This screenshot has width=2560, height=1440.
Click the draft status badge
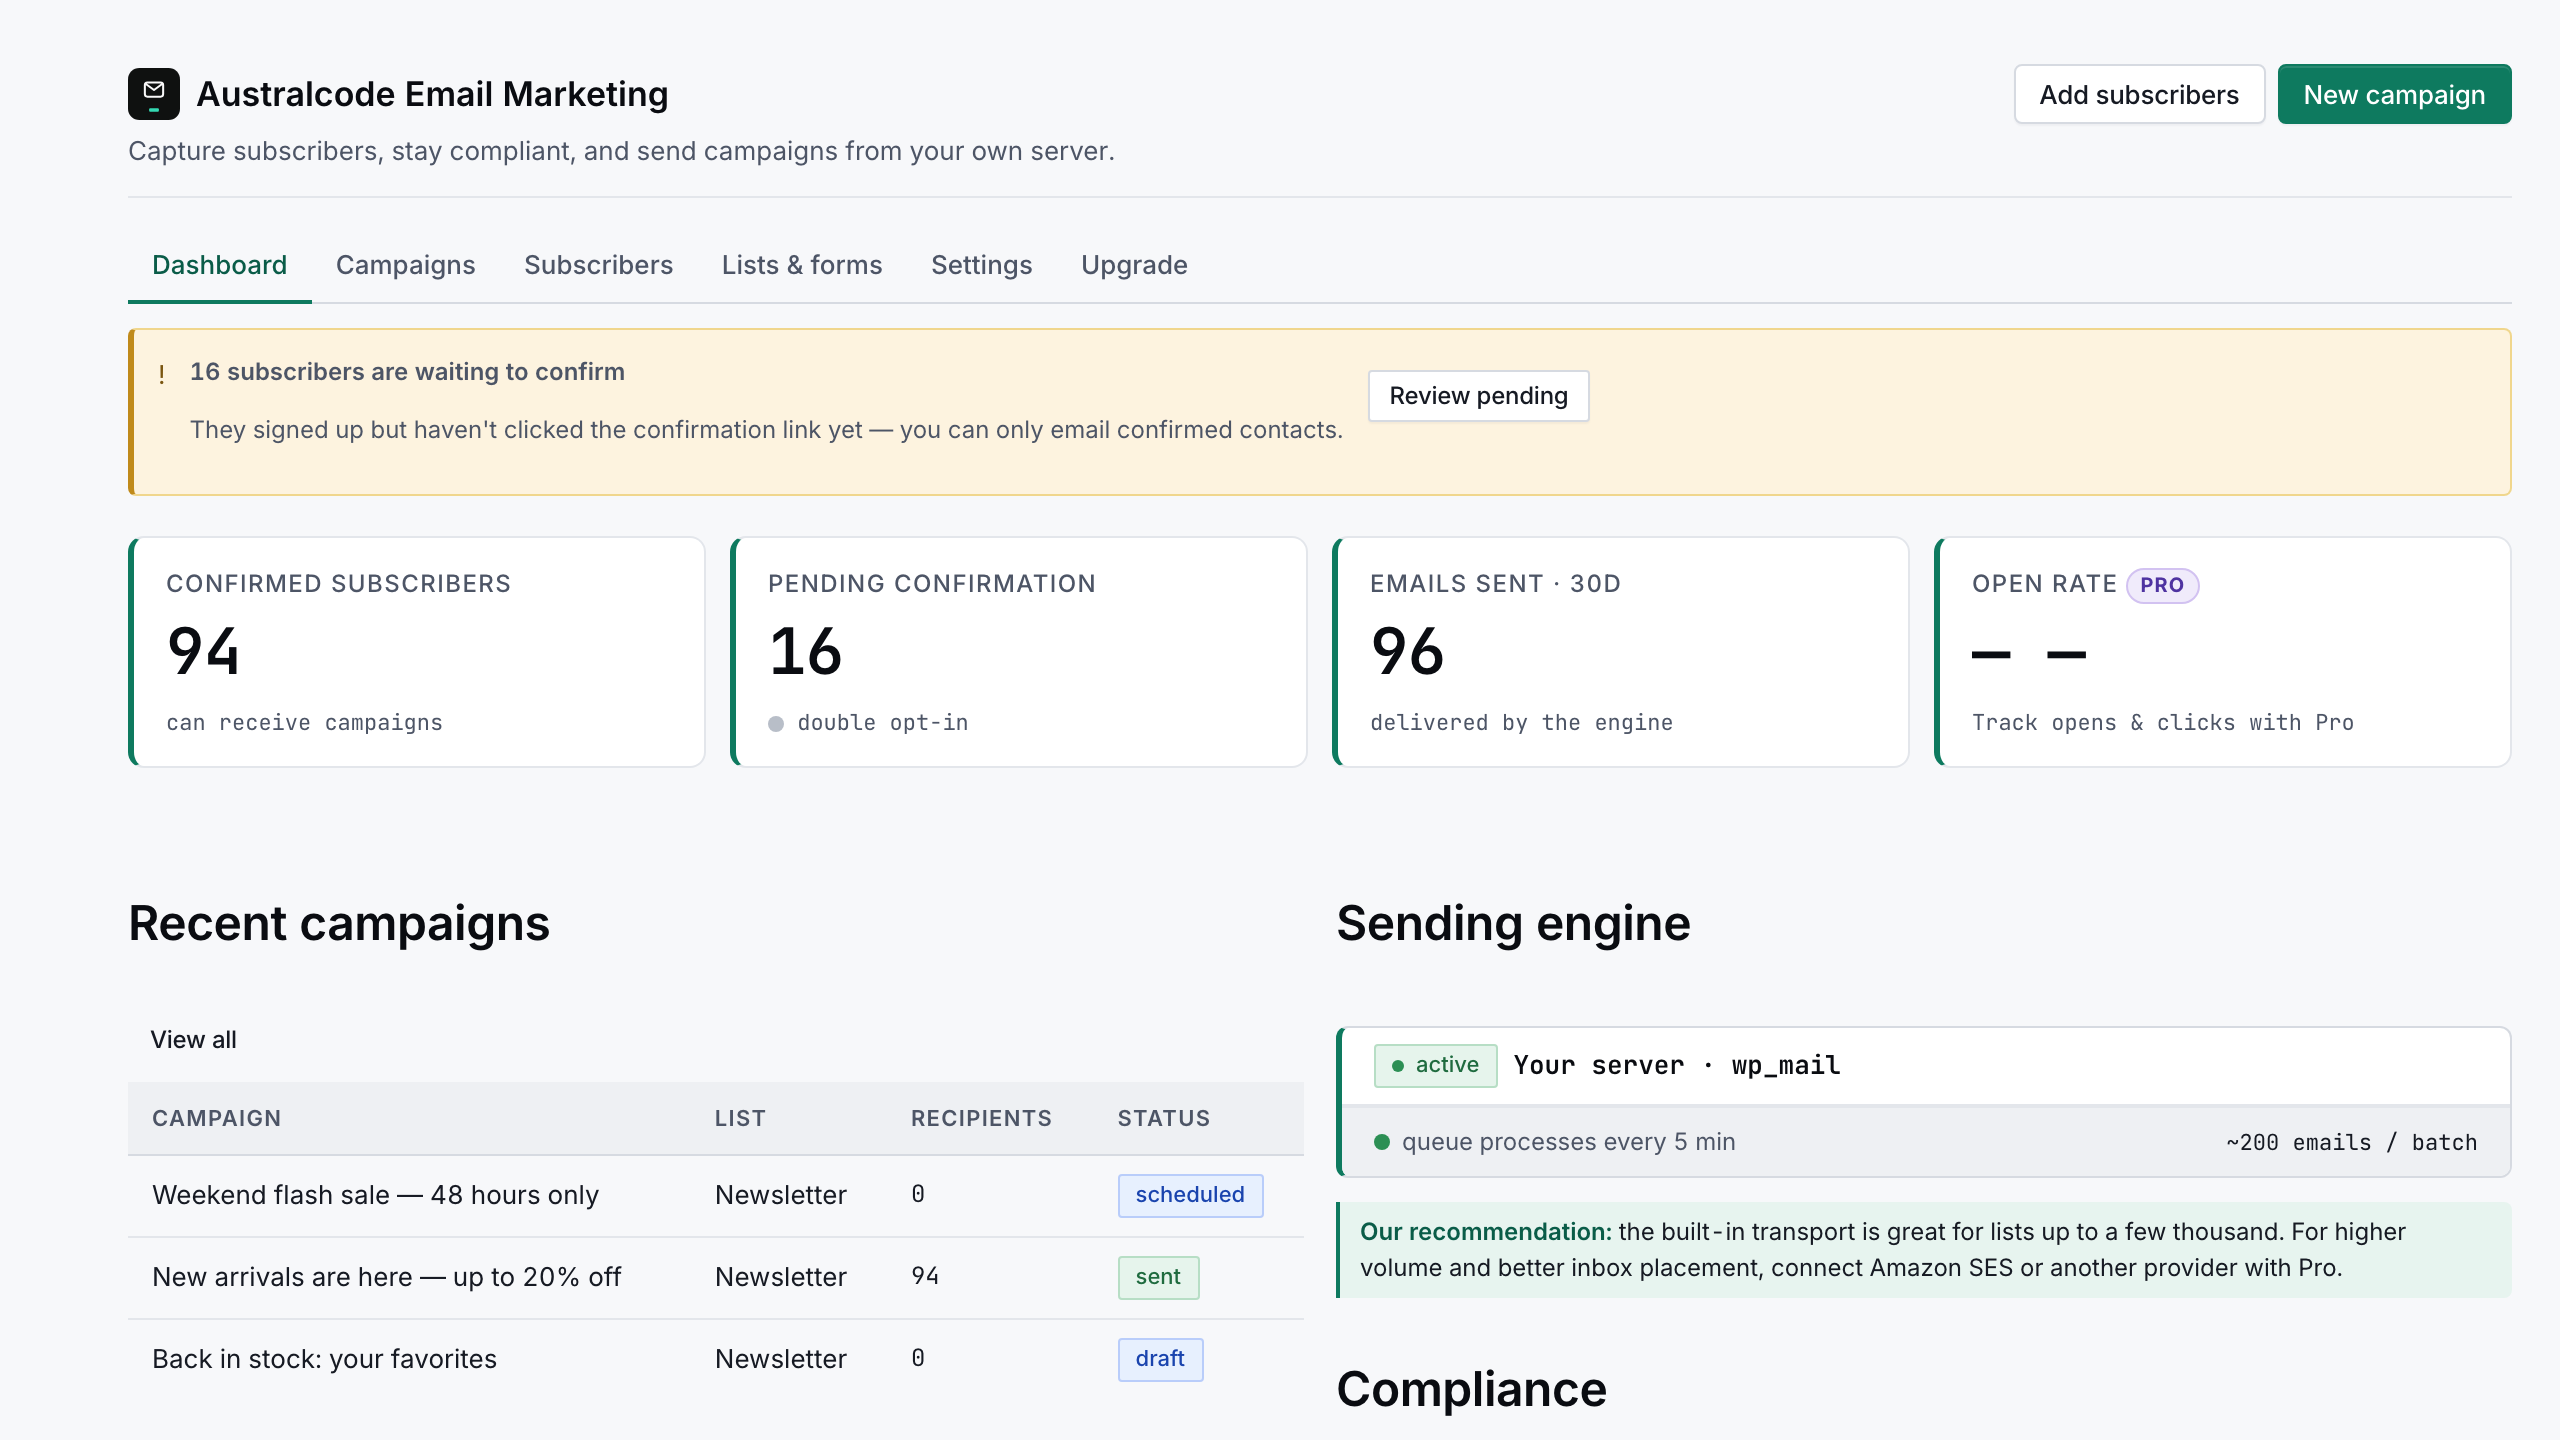coord(1160,1359)
